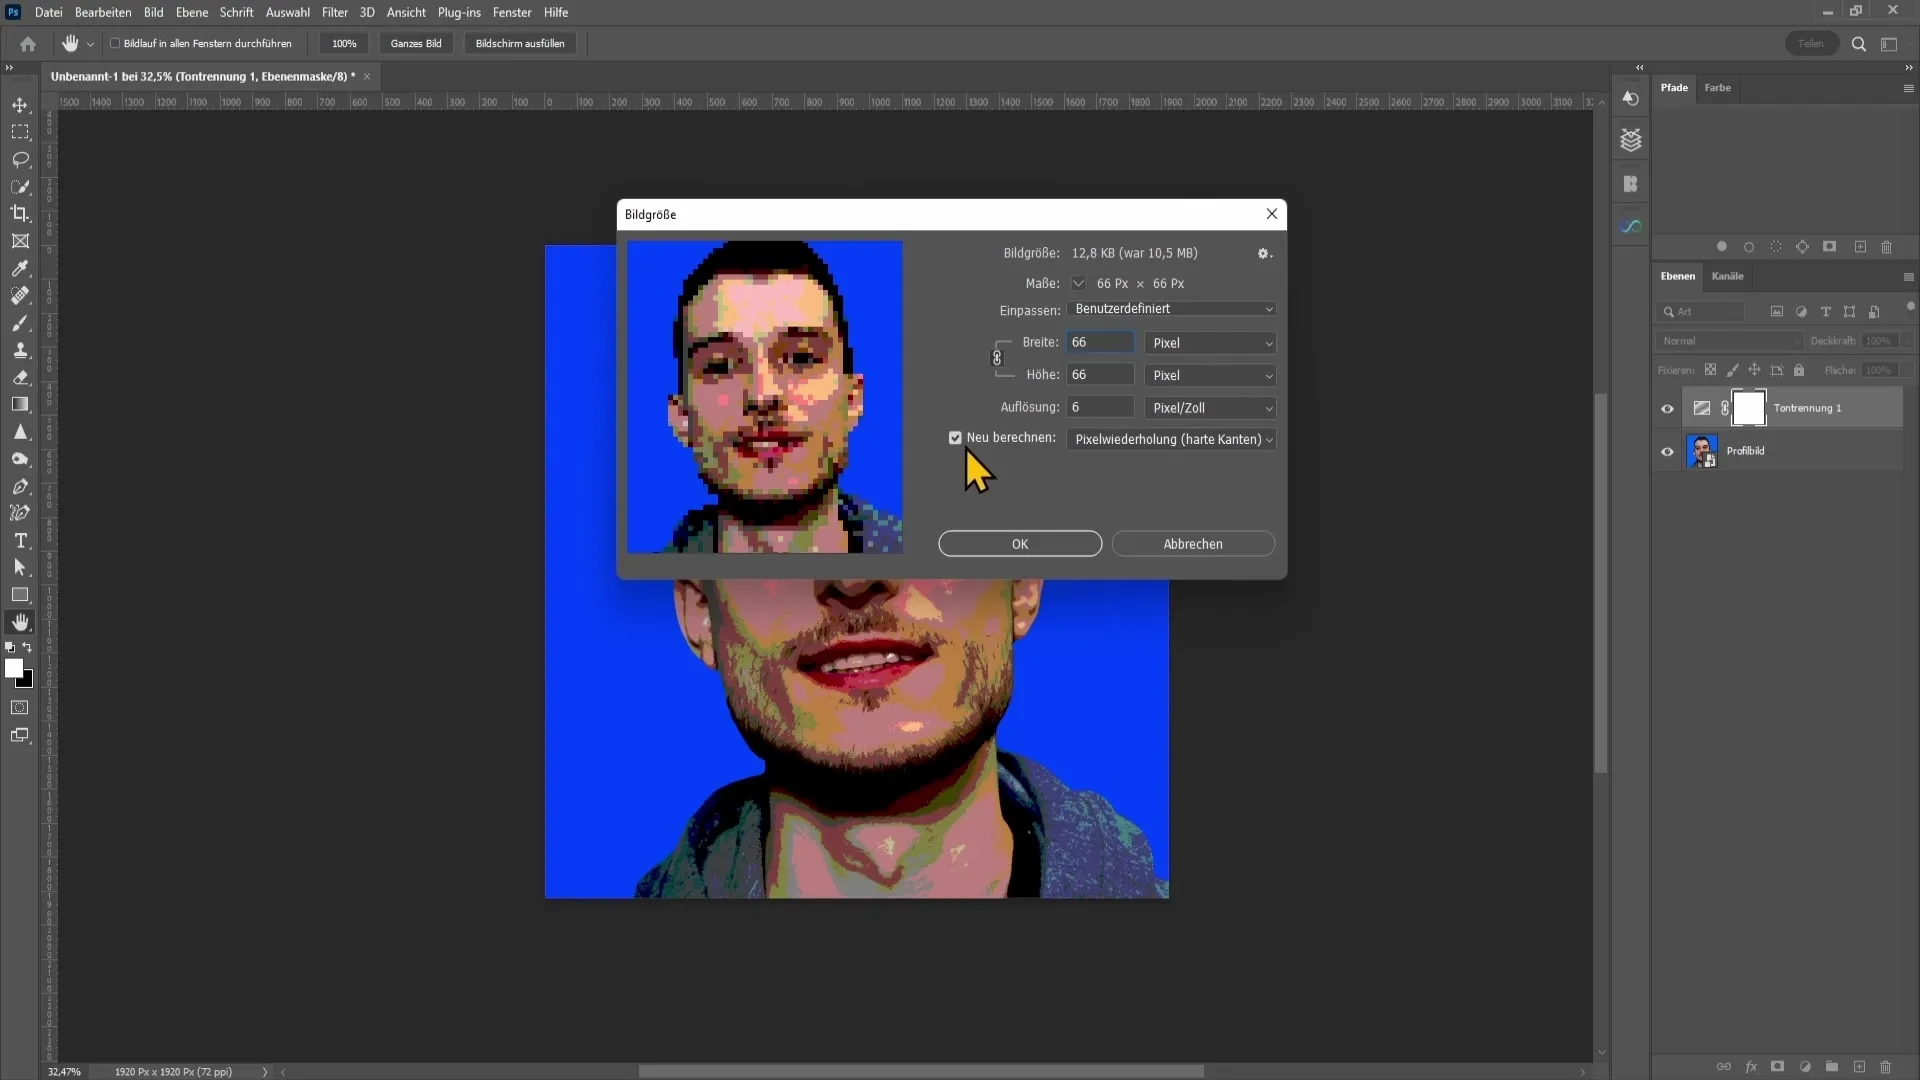Click the 100% zoom button

tap(344, 44)
